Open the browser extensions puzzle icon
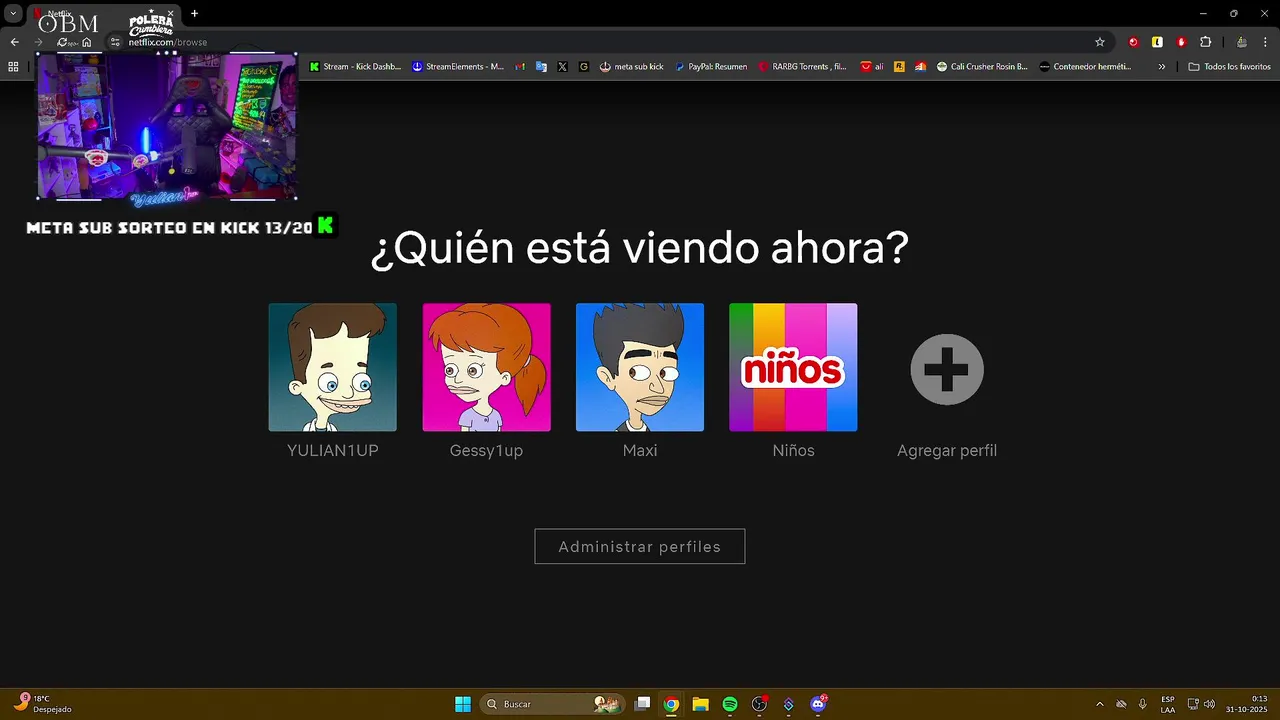The width and height of the screenshot is (1280, 720). point(1206,42)
